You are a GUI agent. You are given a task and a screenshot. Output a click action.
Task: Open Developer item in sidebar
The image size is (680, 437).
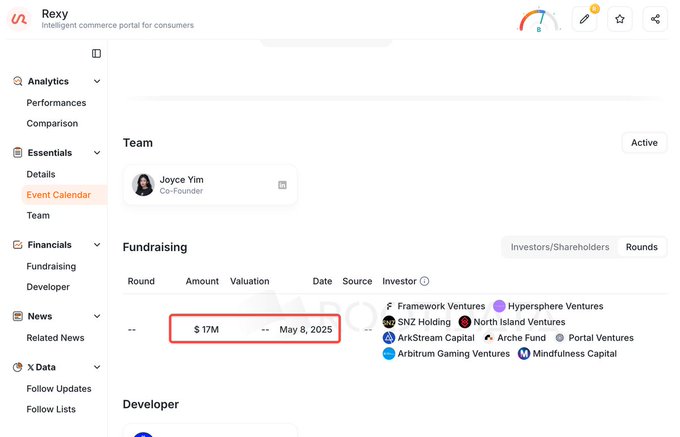pos(48,287)
